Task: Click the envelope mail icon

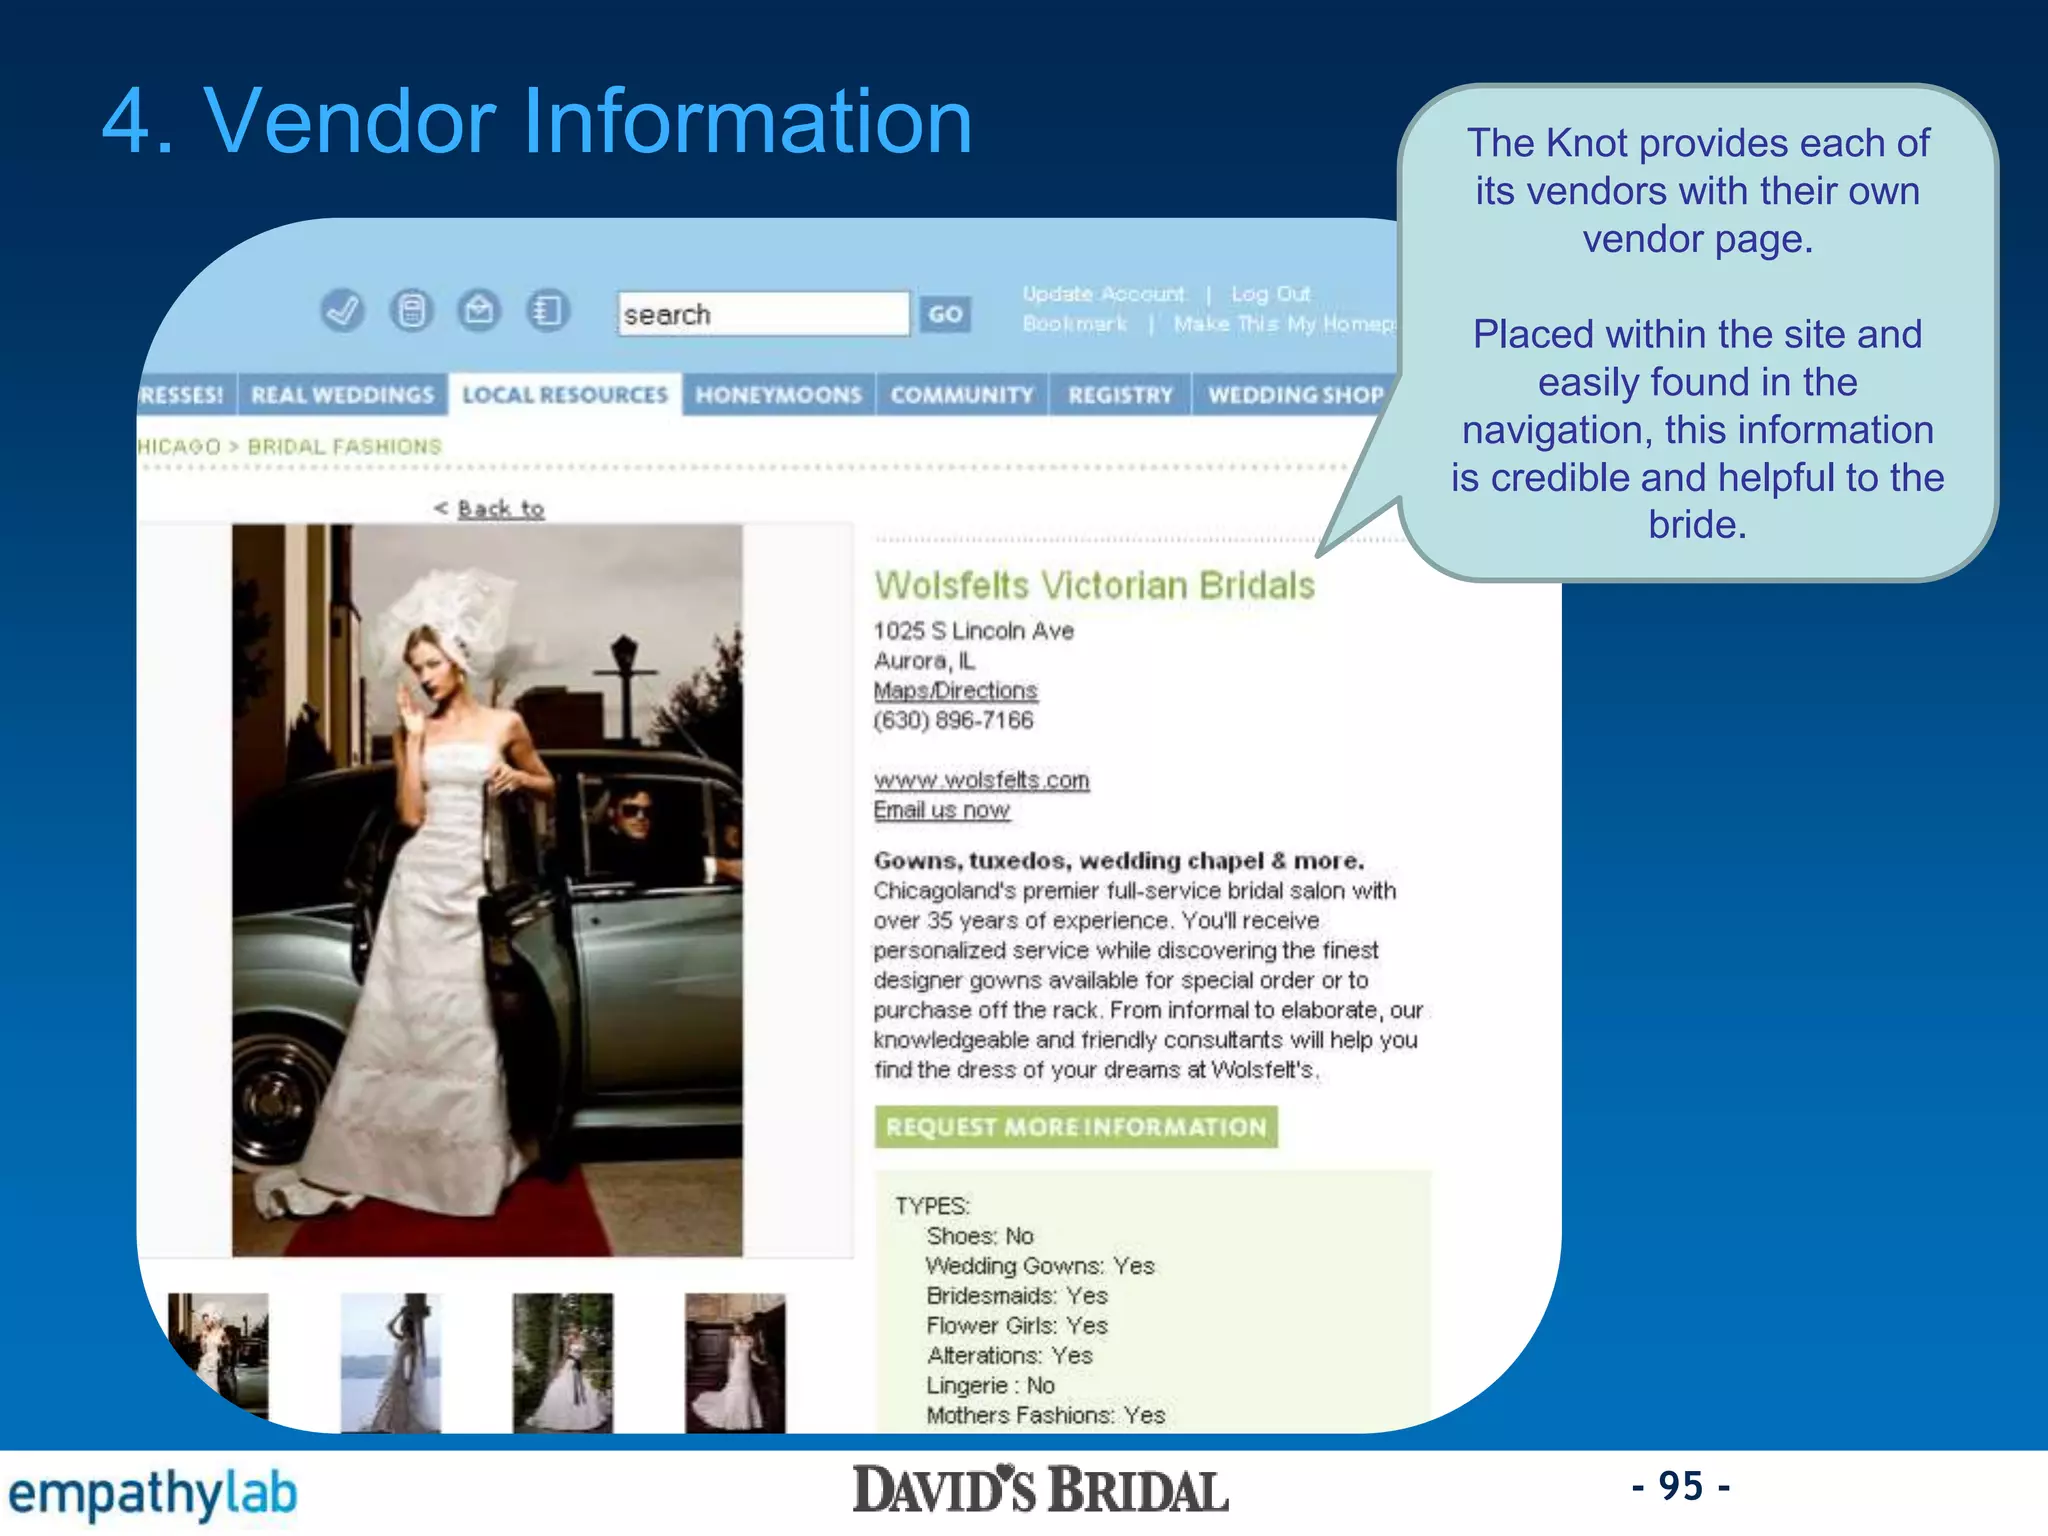Action: (479, 311)
